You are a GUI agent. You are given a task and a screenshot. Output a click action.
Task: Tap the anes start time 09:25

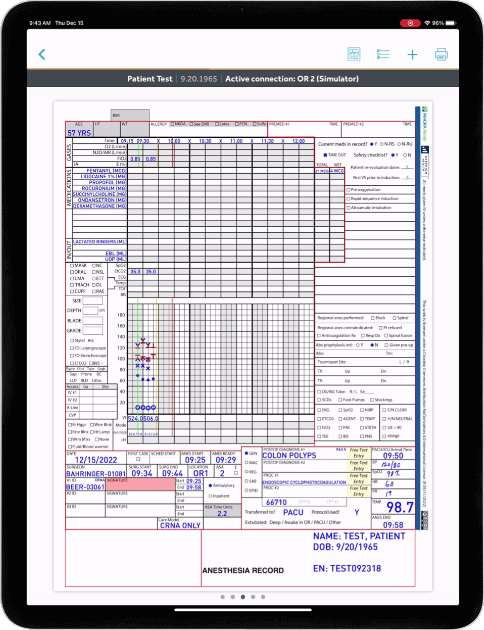(195, 460)
